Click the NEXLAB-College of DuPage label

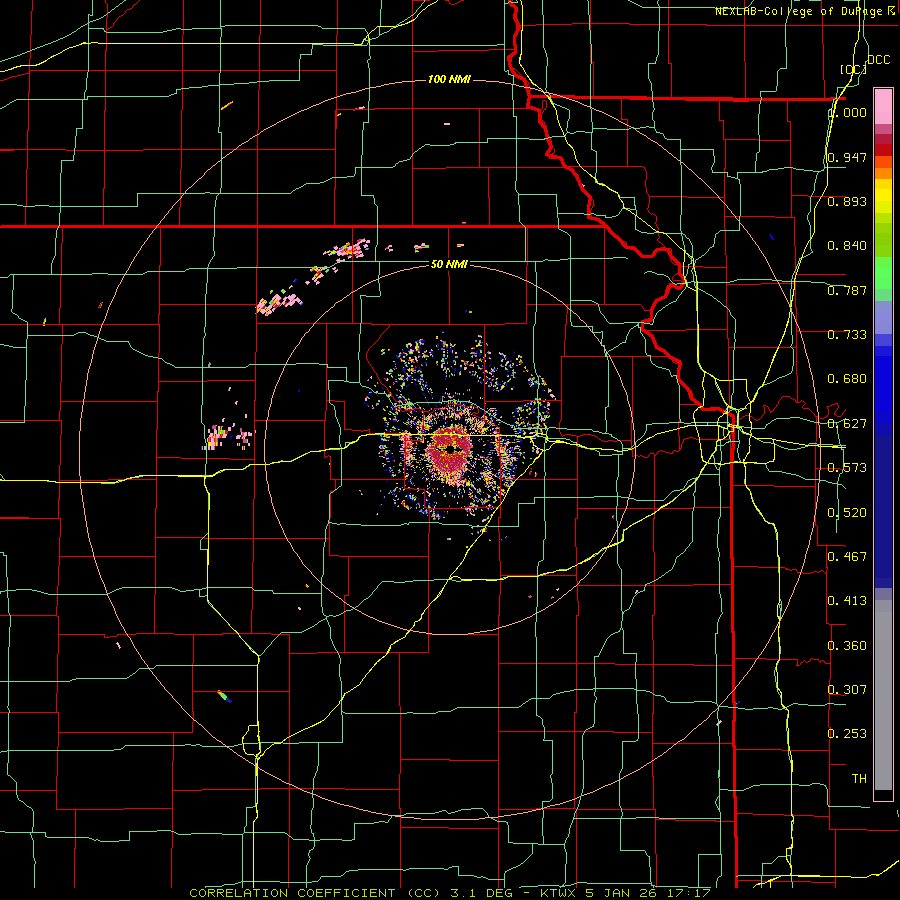point(805,11)
